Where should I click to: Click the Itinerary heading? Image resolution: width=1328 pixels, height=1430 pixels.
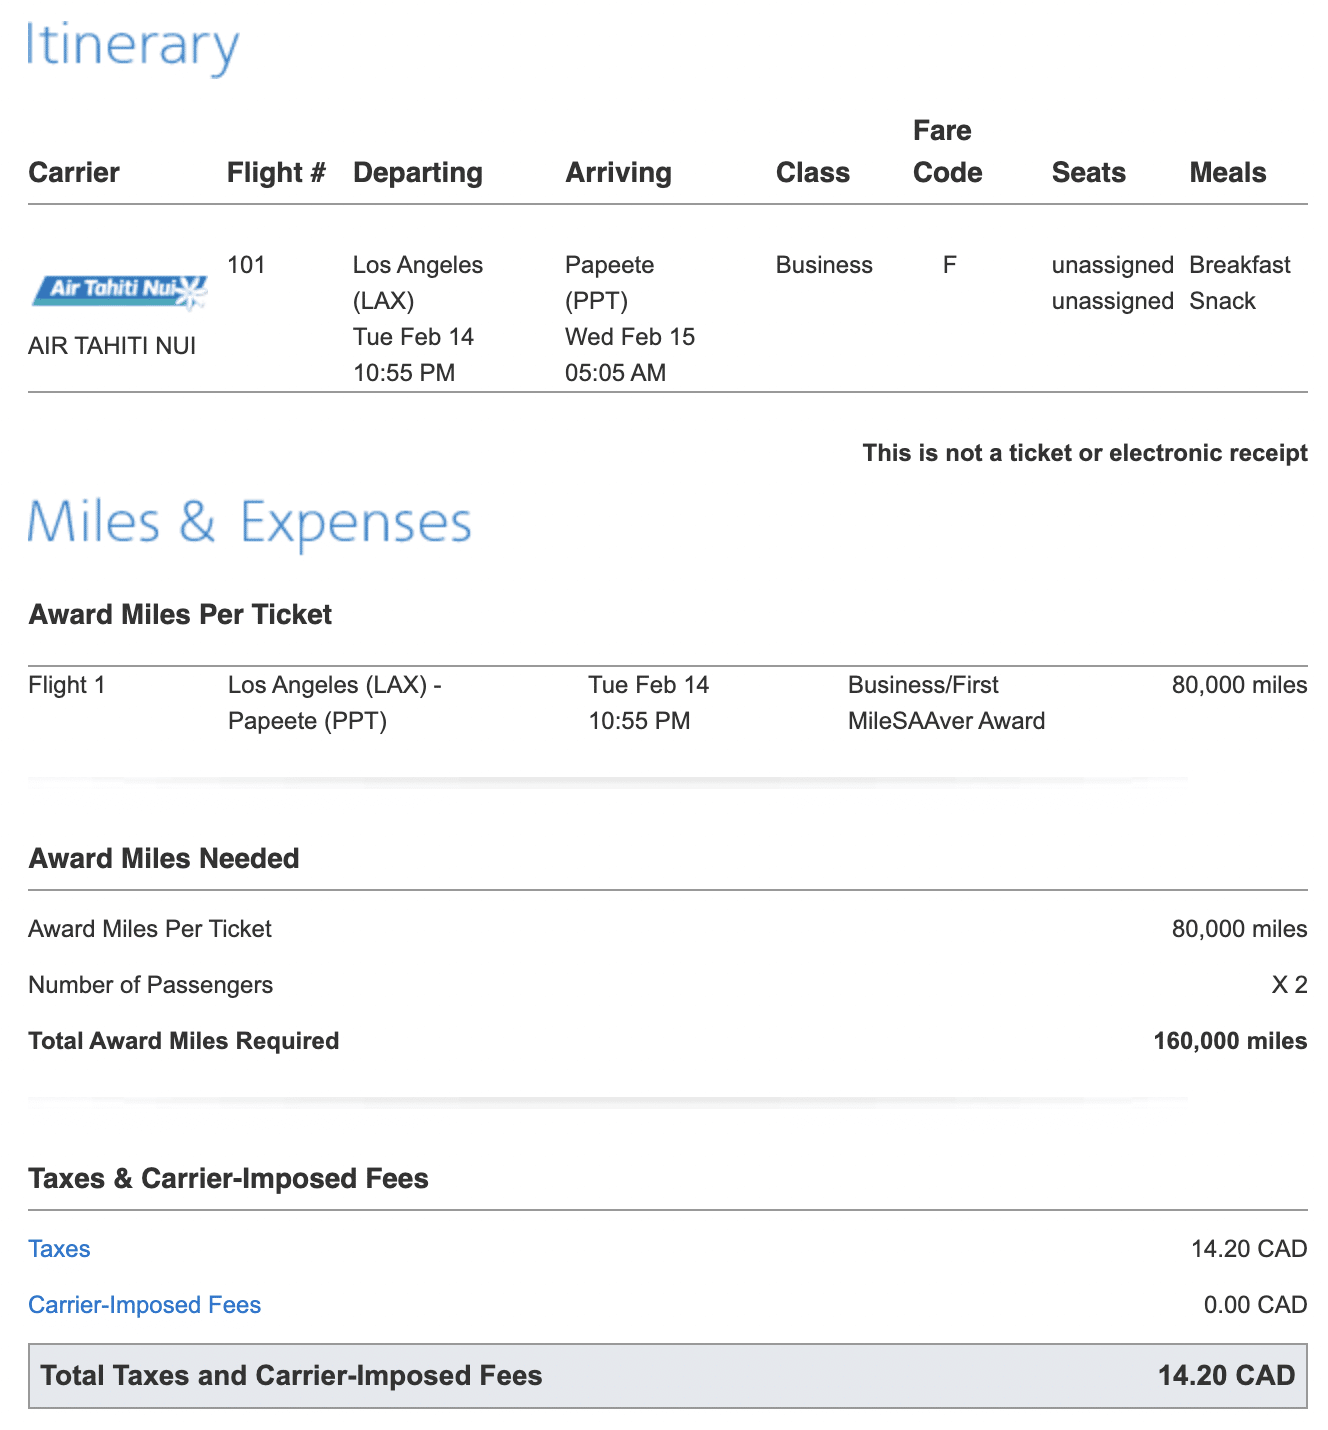(x=133, y=46)
